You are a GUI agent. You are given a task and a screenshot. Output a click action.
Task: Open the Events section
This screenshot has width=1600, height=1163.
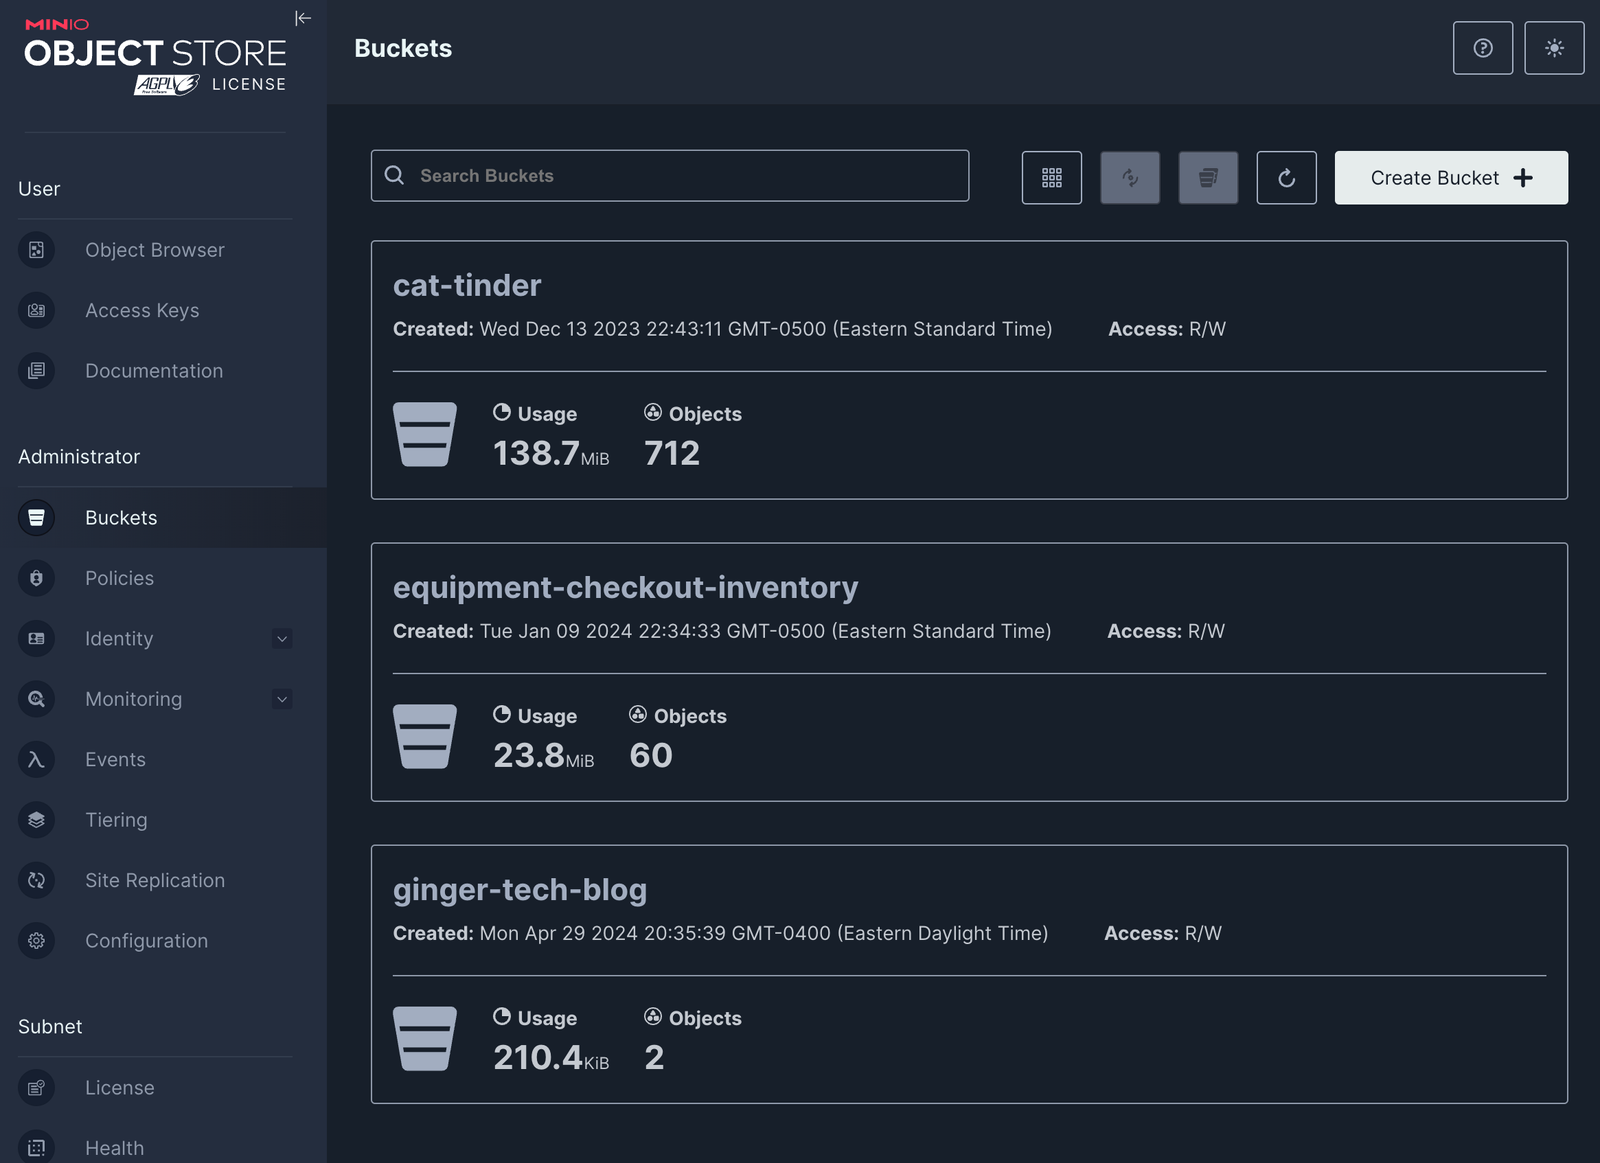(x=114, y=759)
